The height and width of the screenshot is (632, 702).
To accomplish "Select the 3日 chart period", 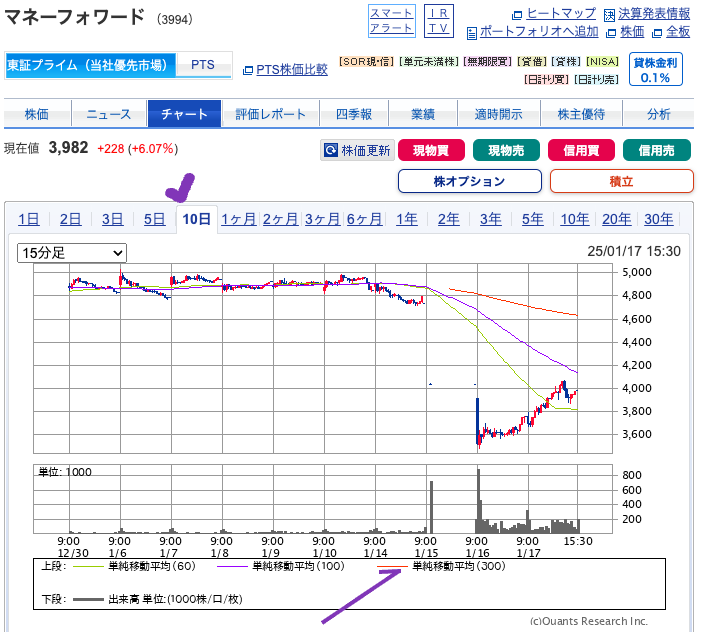I will pyautogui.click(x=112, y=219).
